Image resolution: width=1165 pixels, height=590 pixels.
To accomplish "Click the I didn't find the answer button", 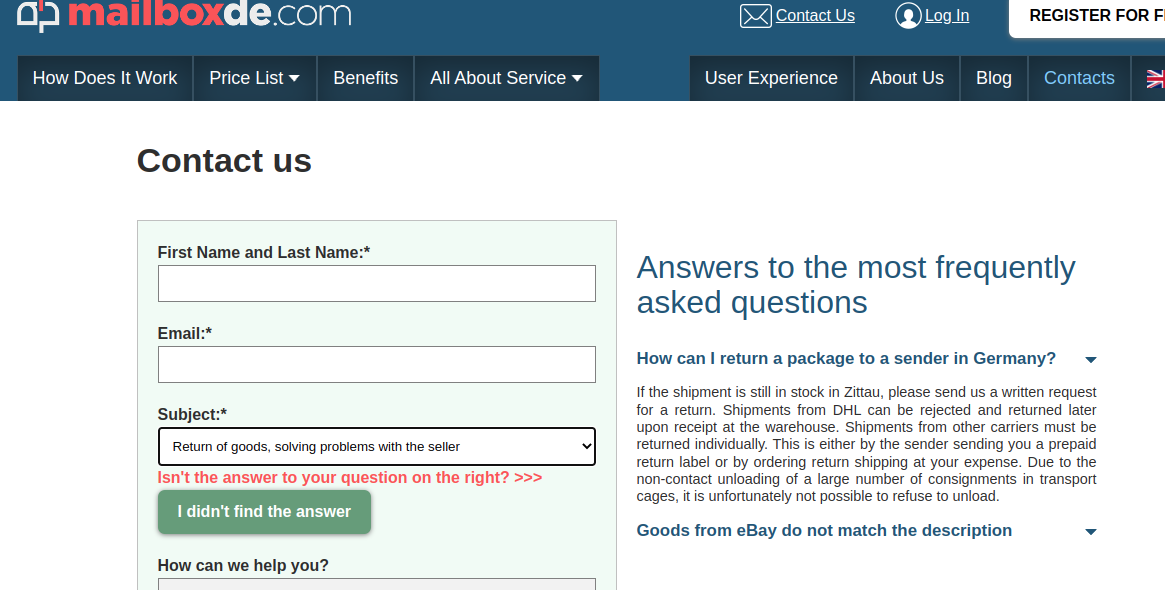I will tap(265, 512).
